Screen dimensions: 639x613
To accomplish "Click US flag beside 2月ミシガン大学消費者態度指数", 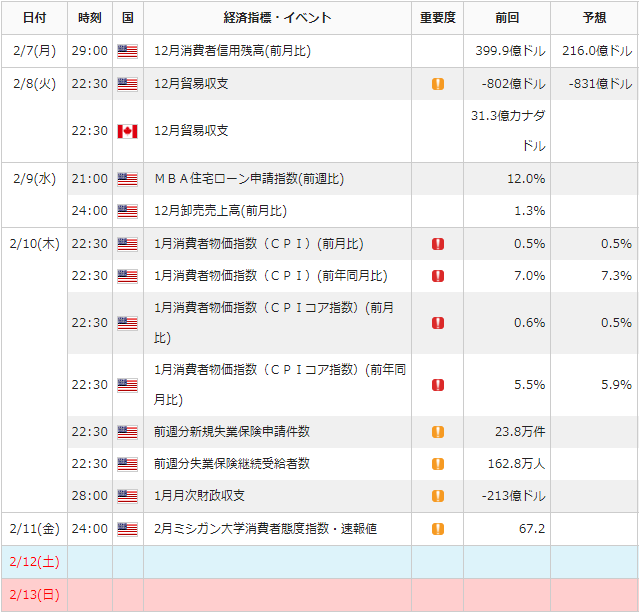I will pyautogui.click(x=127, y=529).
